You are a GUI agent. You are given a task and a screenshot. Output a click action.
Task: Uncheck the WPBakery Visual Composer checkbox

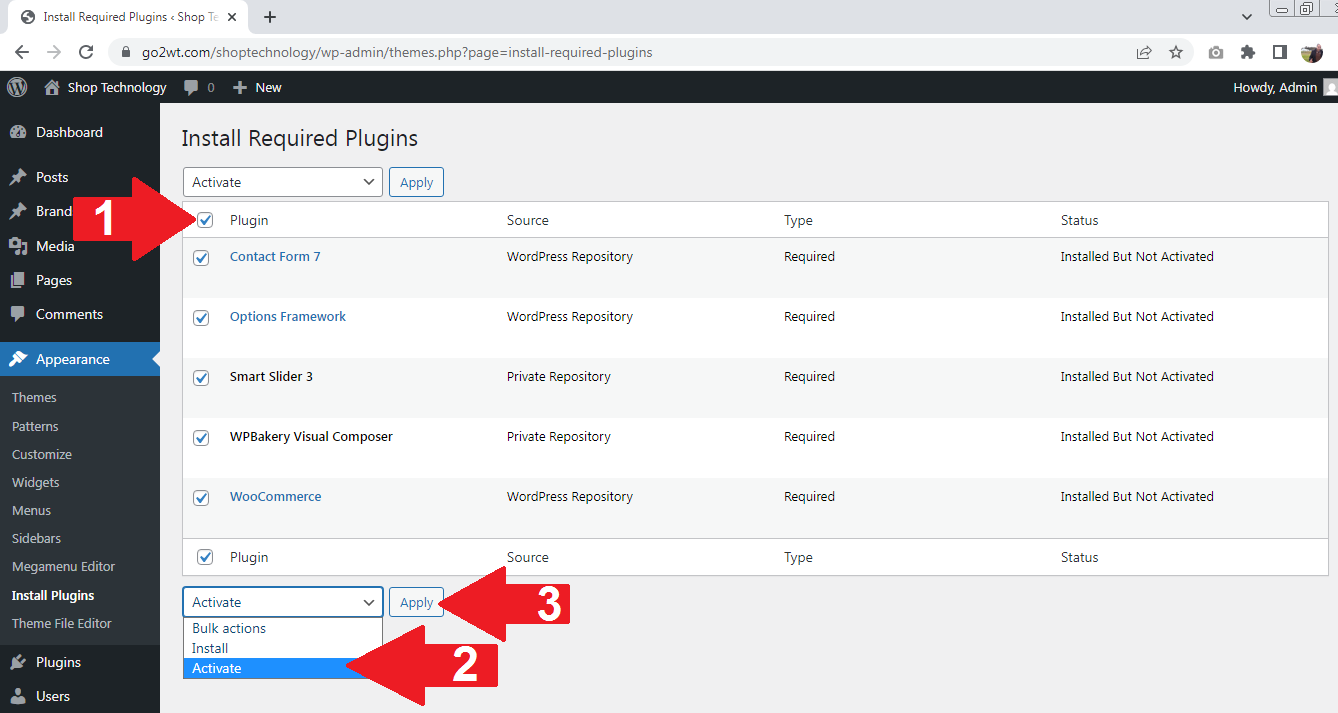pos(201,438)
